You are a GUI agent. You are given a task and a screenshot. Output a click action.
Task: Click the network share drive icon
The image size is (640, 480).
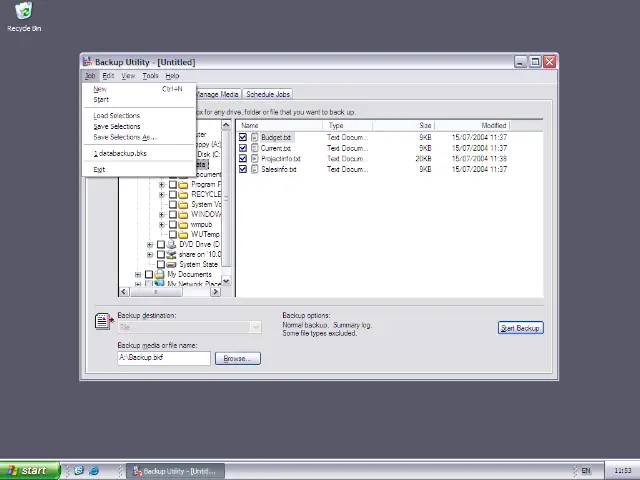[172, 254]
